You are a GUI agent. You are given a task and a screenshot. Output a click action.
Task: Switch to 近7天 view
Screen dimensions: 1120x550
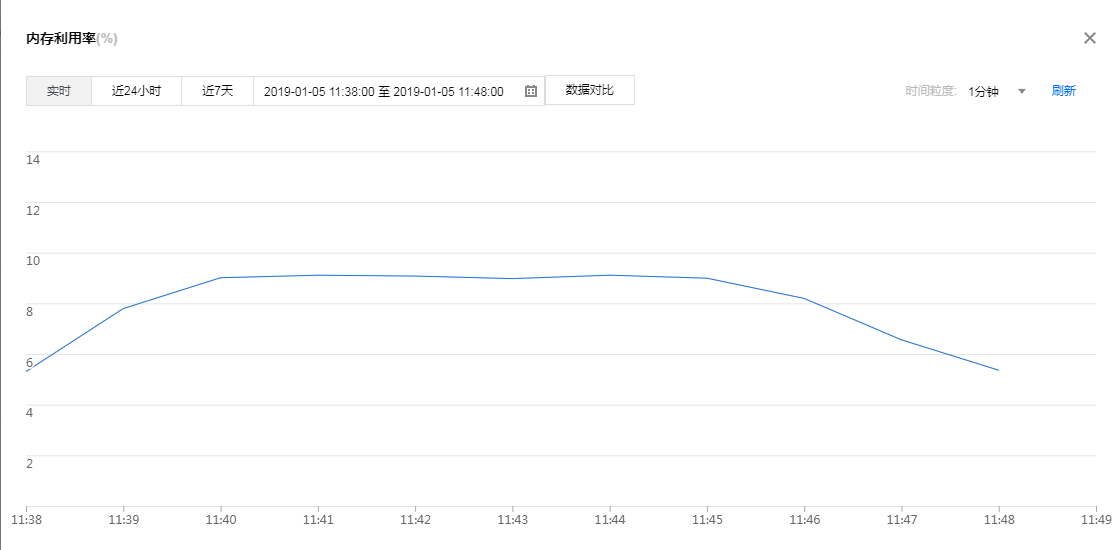coord(217,91)
